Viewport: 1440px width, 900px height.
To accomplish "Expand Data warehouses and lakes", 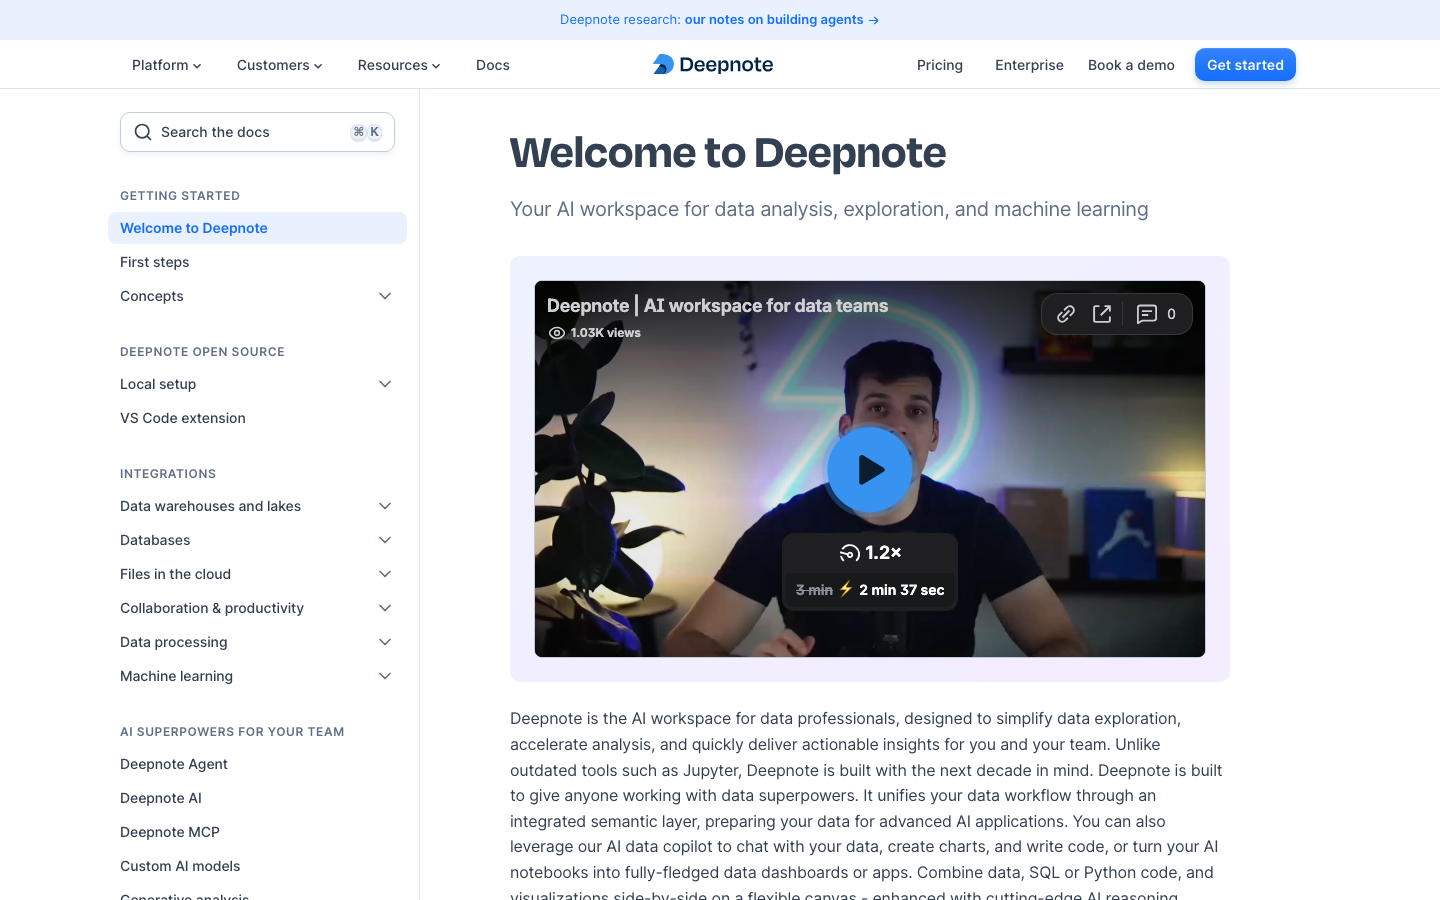I will [385, 506].
